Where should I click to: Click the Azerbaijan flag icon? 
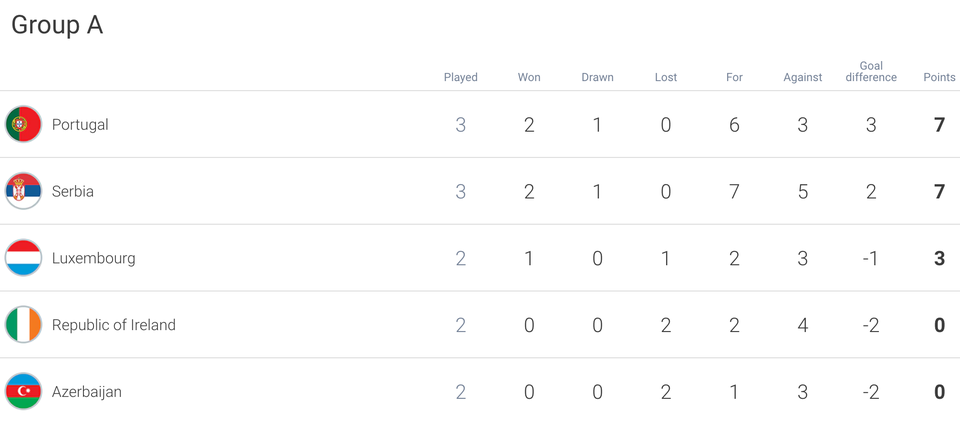click(23, 391)
